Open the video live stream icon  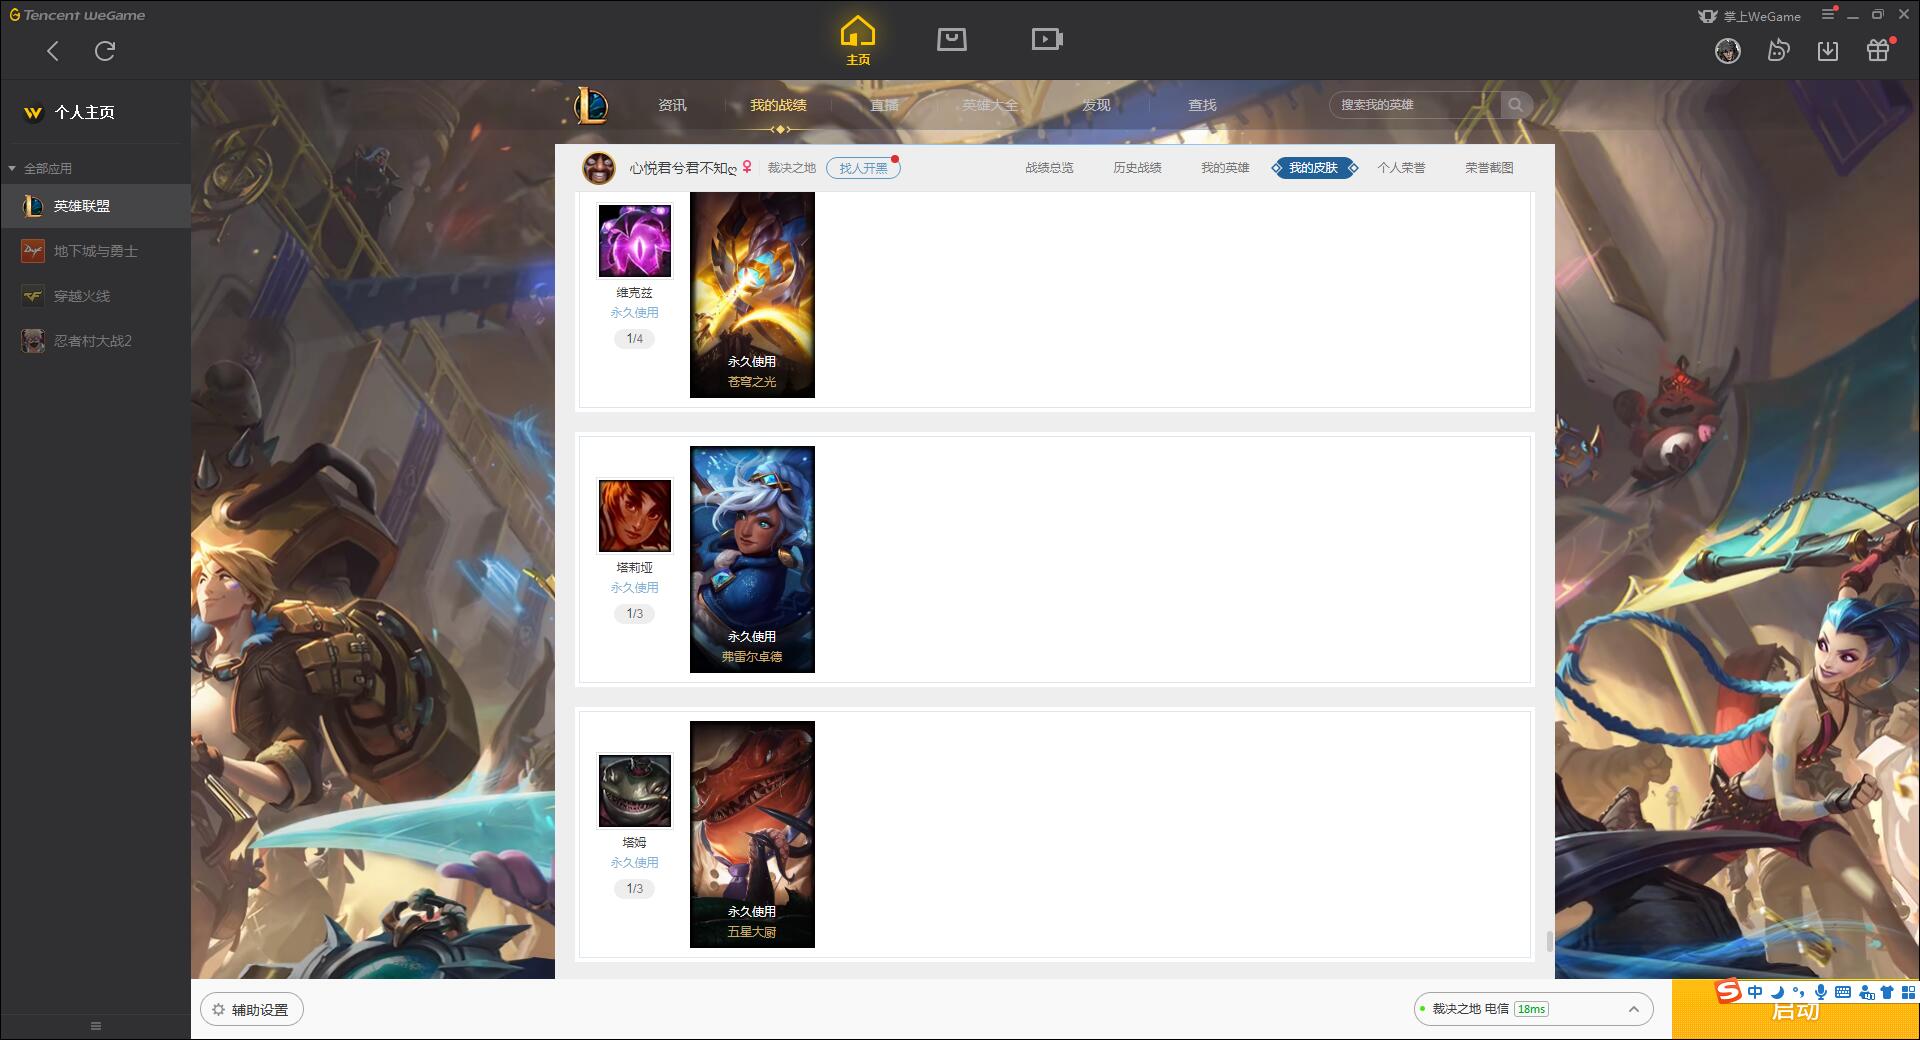click(x=1046, y=40)
